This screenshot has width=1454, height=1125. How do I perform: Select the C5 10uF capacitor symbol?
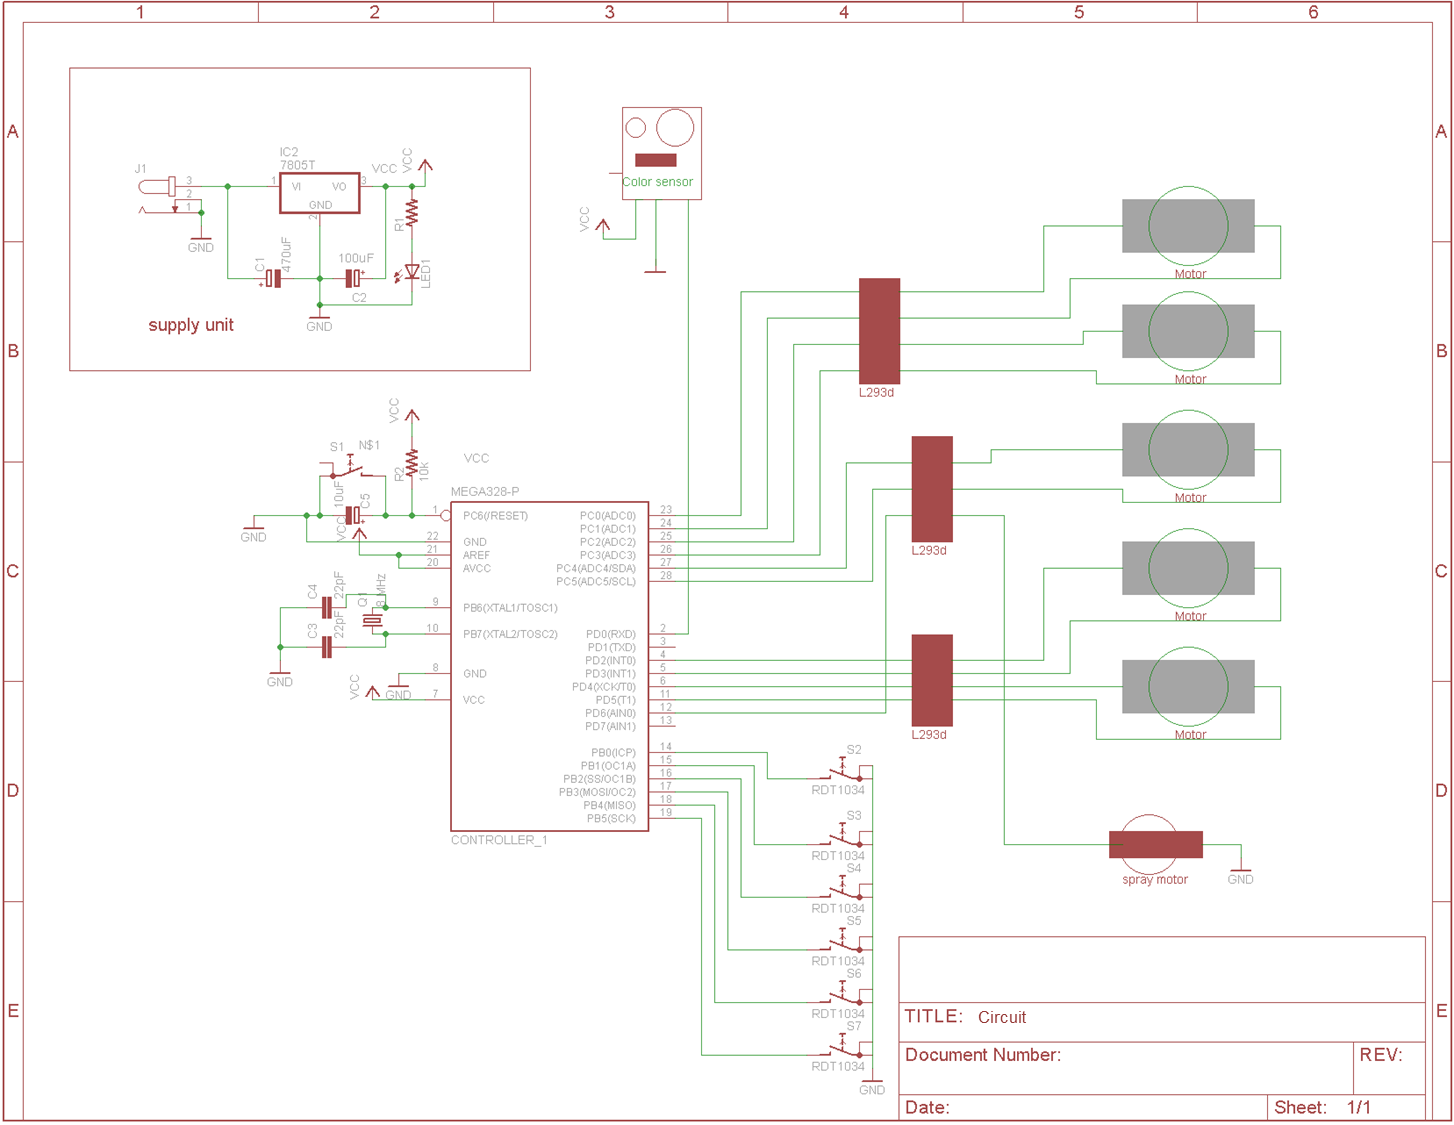(x=352, y=515)
